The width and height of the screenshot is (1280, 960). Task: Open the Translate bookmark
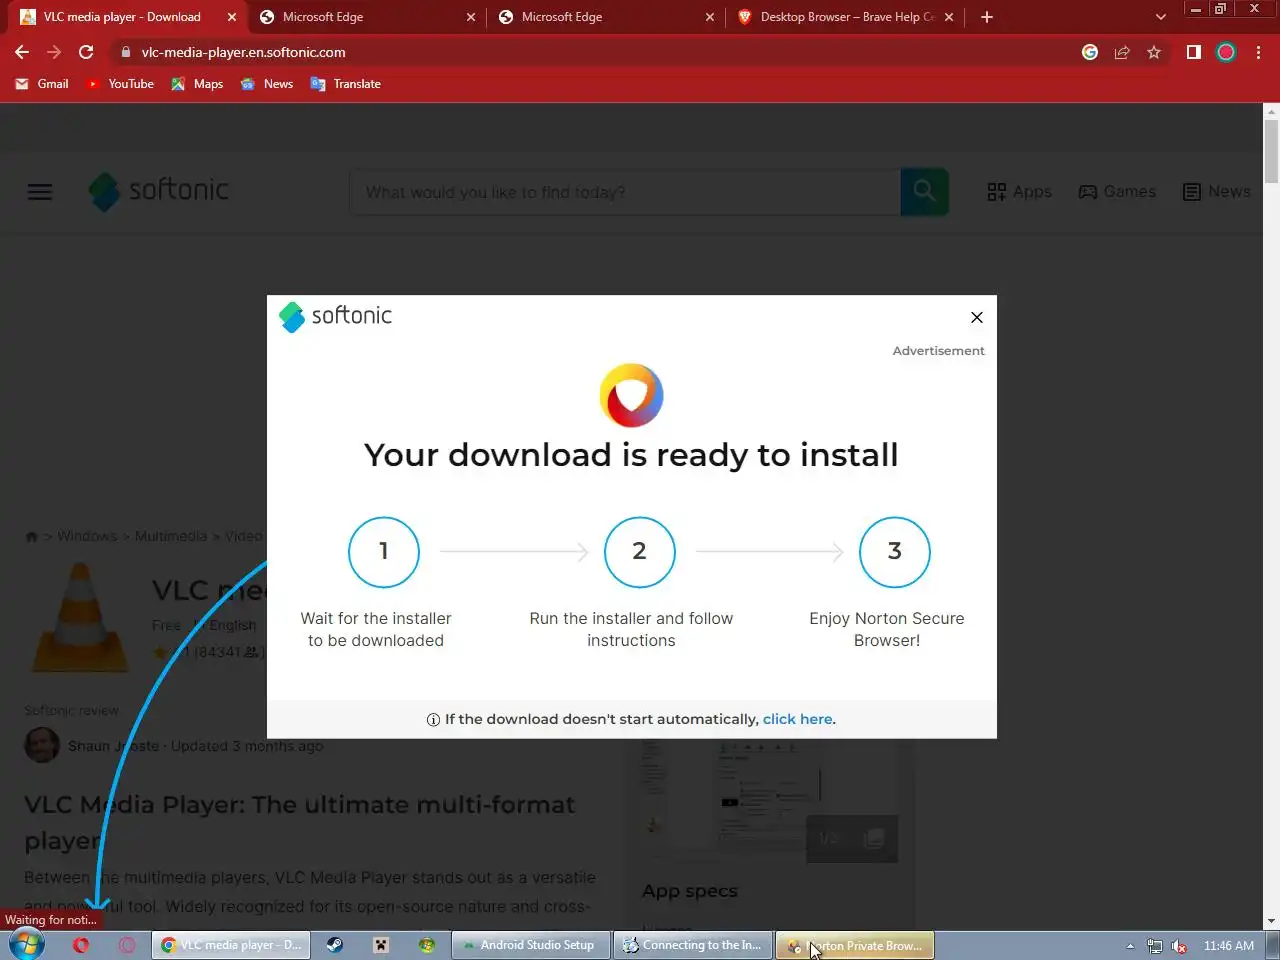click(346, 84)
